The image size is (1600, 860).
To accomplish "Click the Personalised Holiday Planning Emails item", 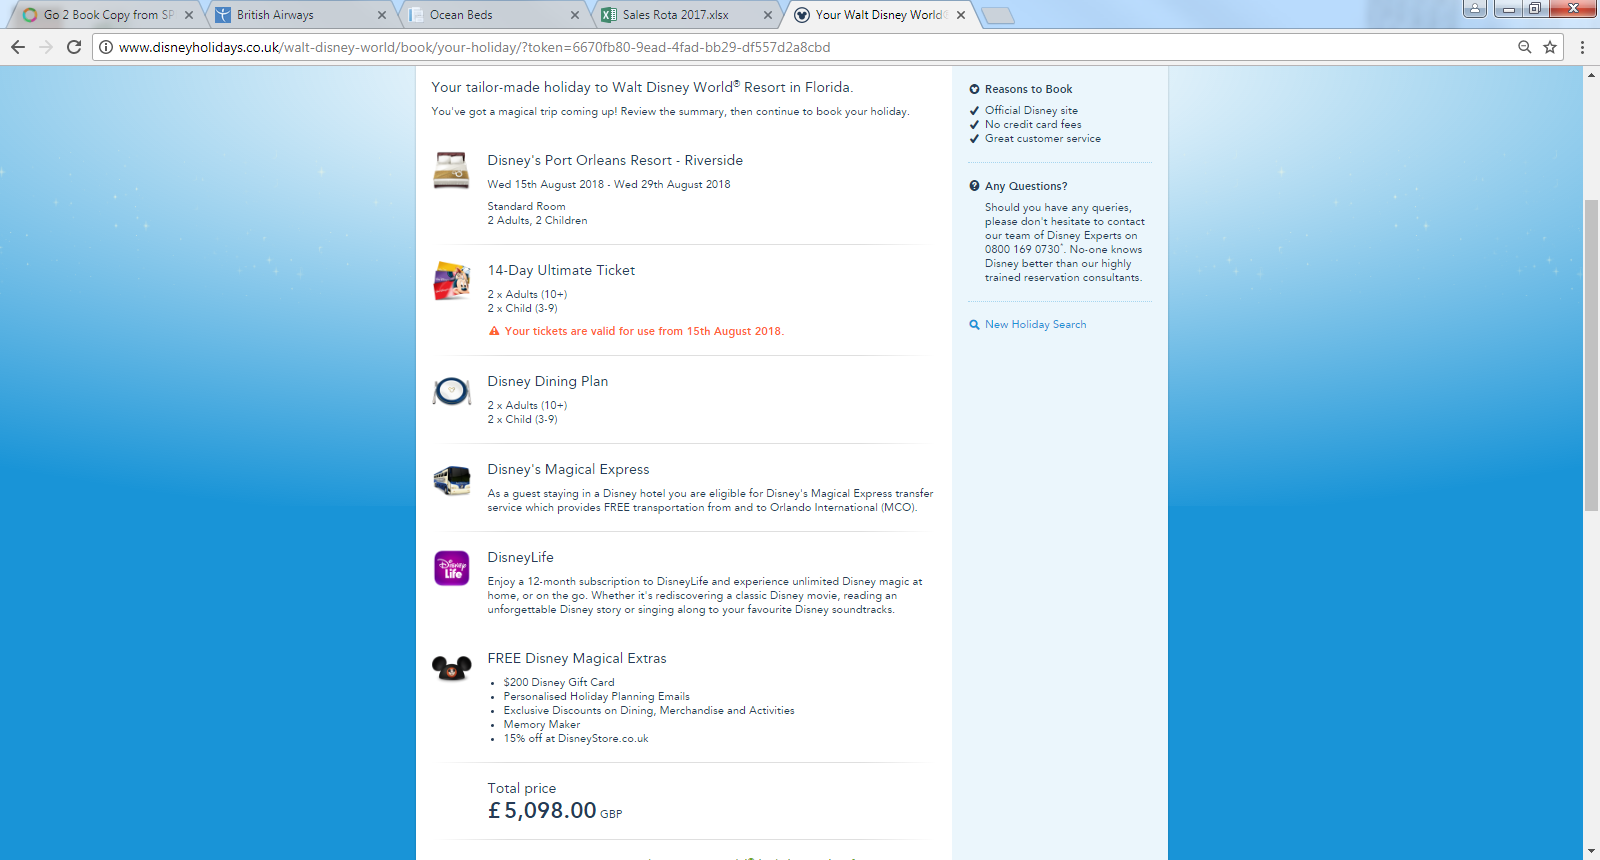I will pos(596,696).
